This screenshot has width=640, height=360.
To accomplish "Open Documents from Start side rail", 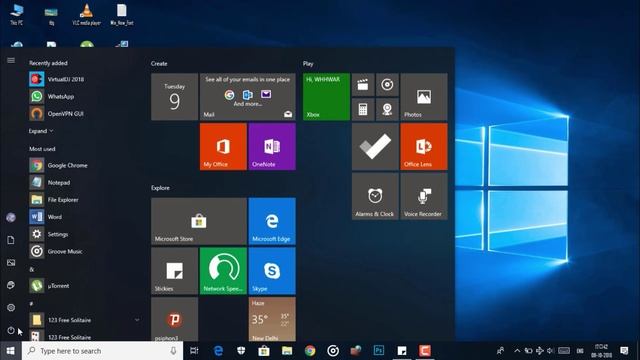I will 11,240.
